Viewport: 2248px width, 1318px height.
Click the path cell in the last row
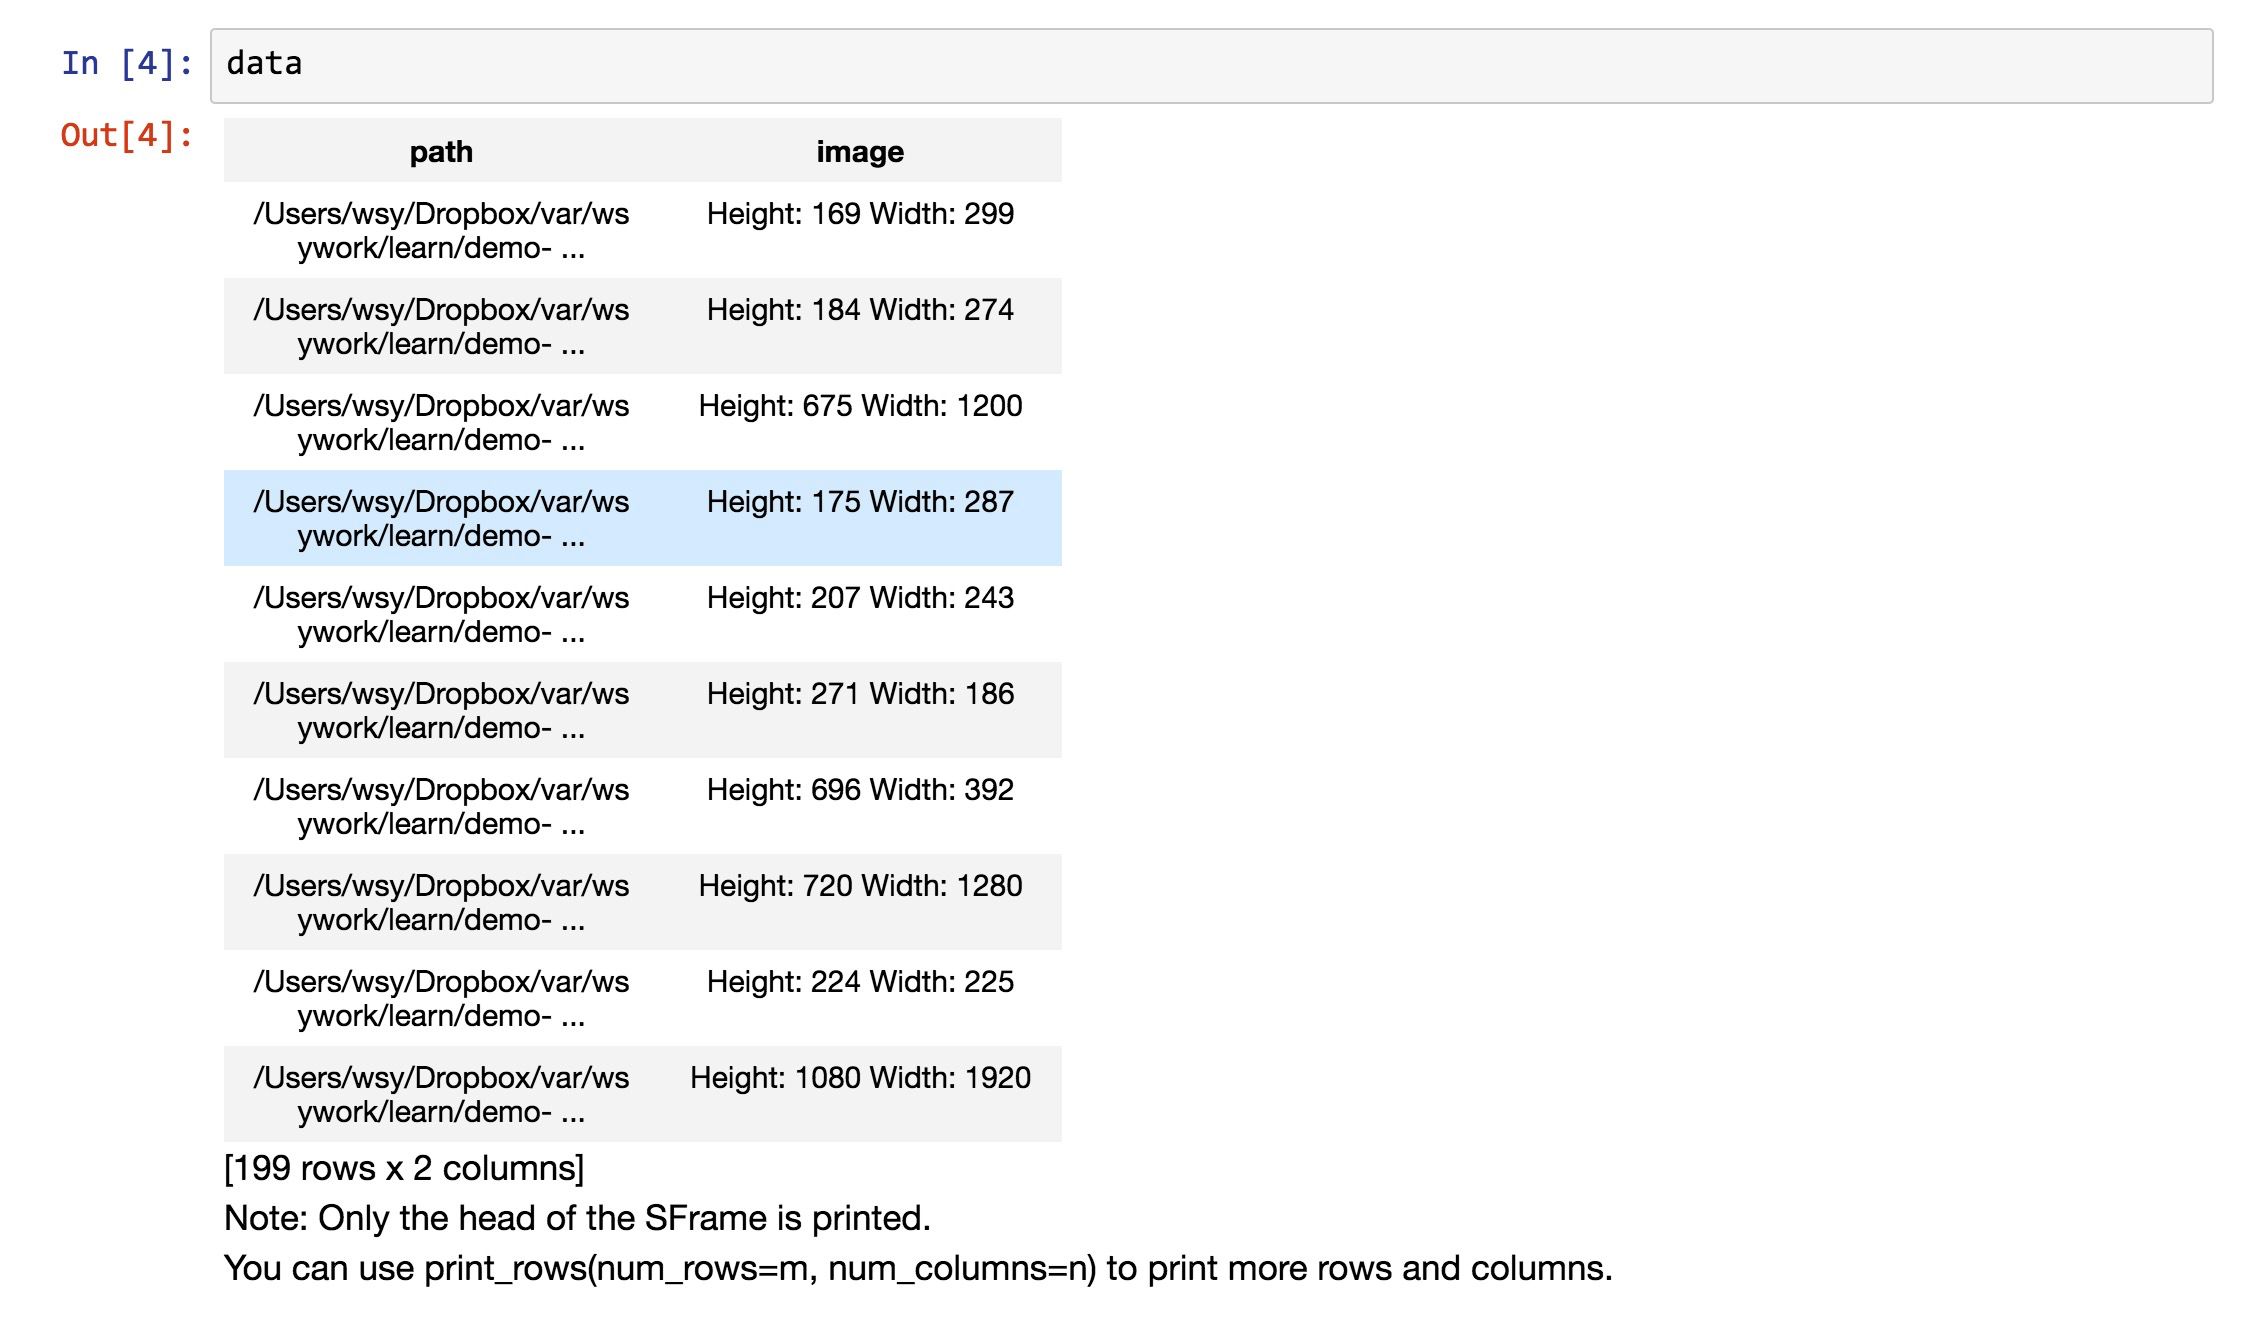[441, 1095]
